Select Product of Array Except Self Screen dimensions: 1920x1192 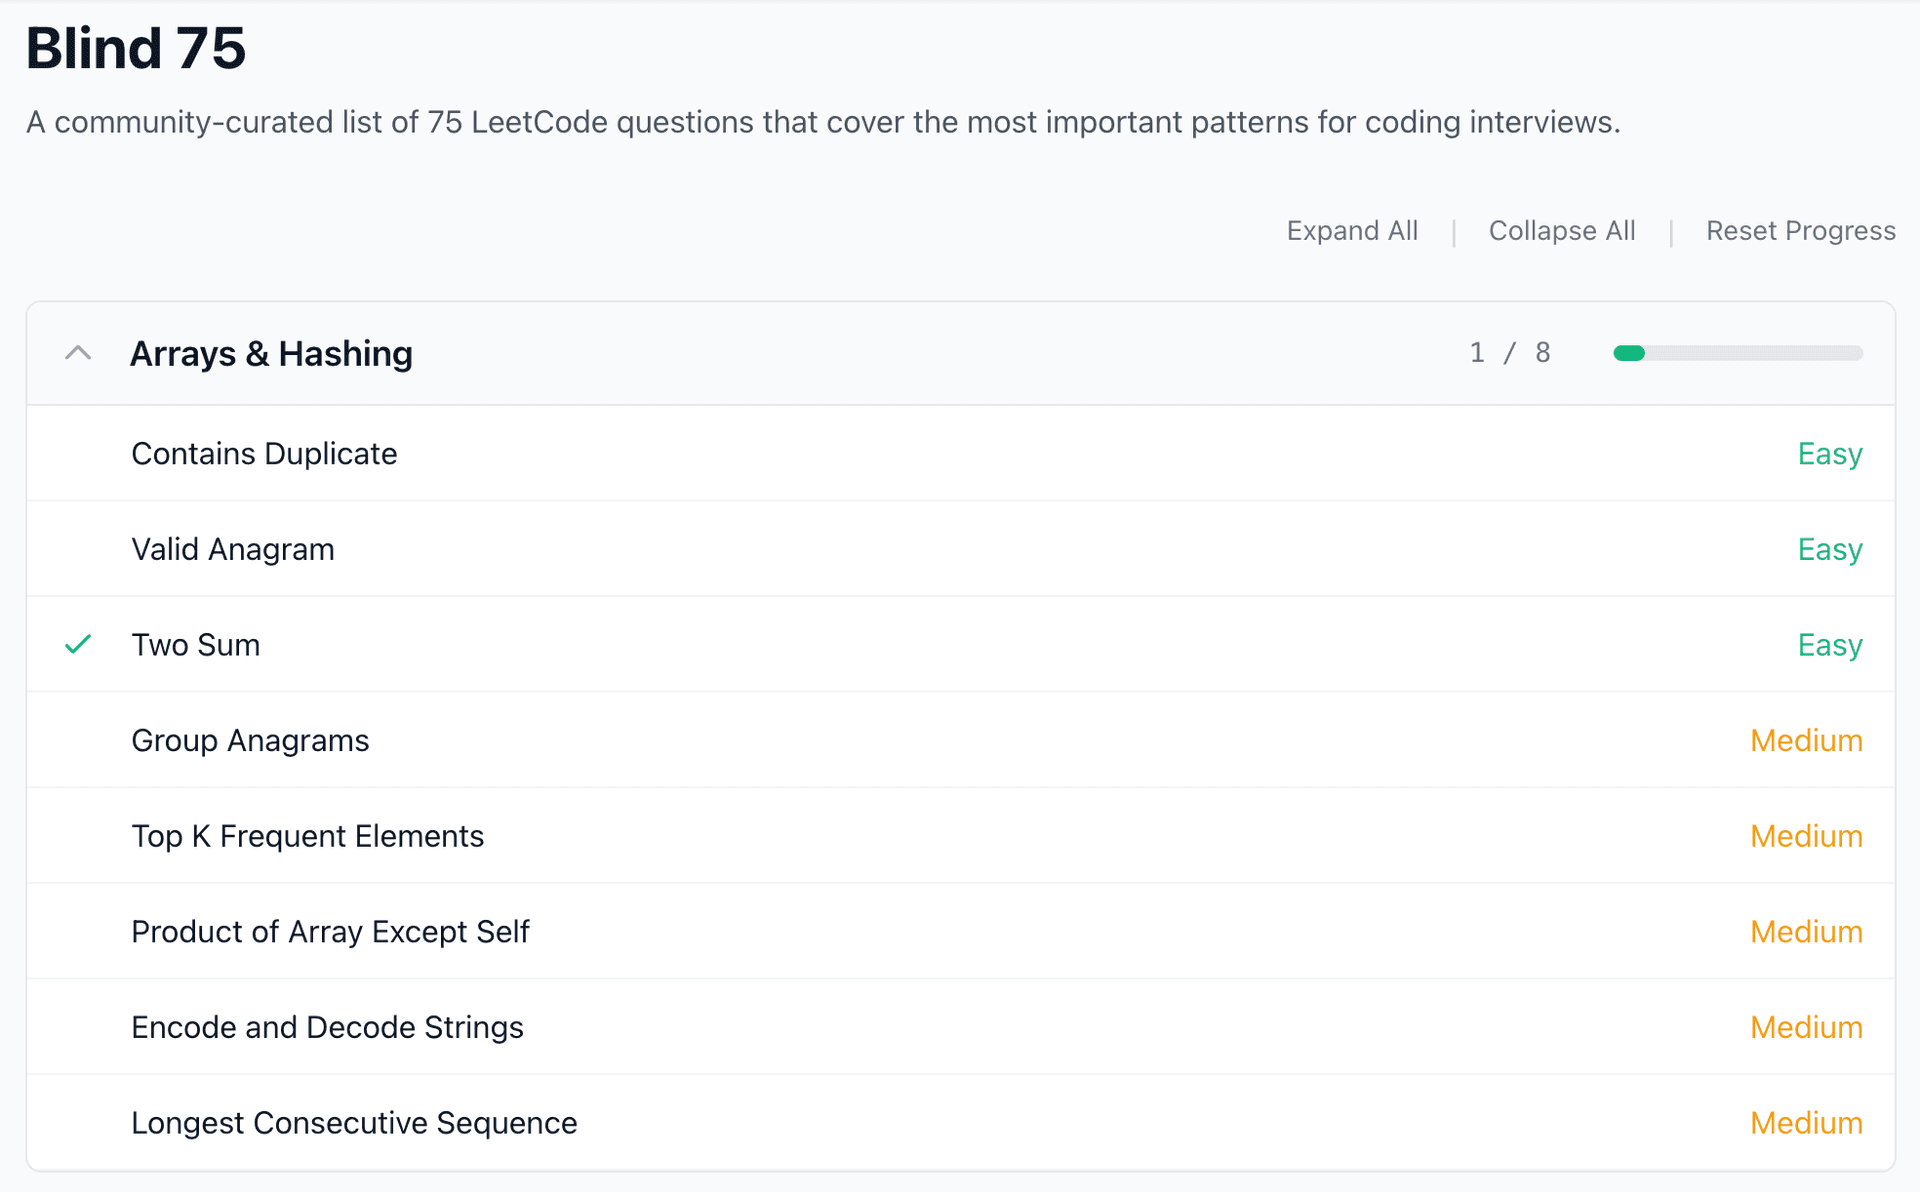330,932
